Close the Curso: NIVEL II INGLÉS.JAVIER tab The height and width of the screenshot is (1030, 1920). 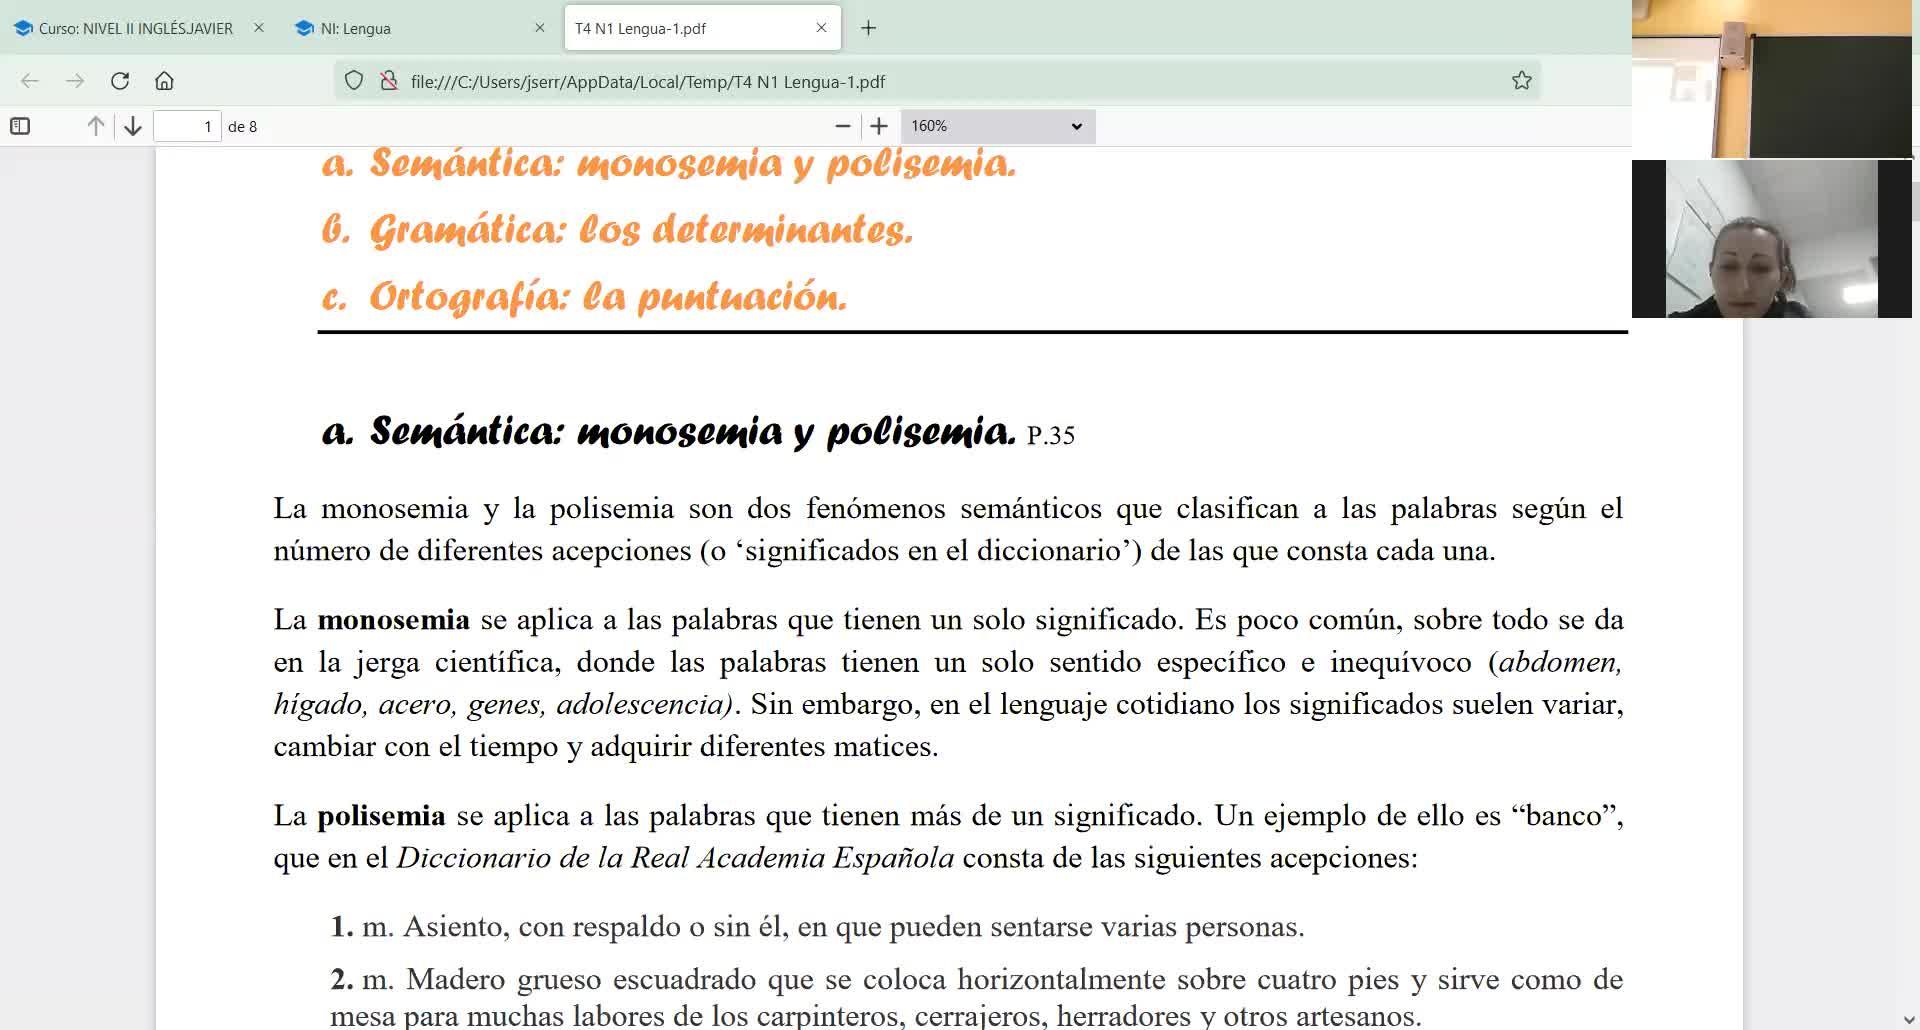tap(259, 28)
